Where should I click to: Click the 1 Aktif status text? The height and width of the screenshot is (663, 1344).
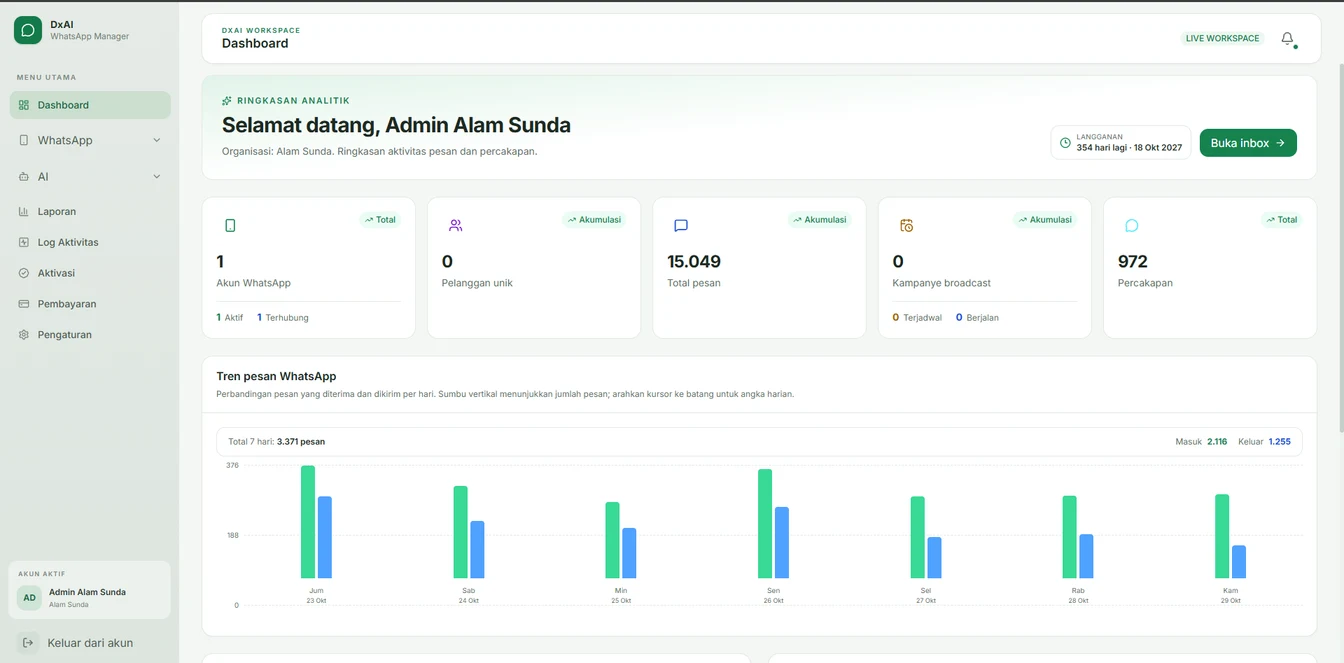pos(230,317)
